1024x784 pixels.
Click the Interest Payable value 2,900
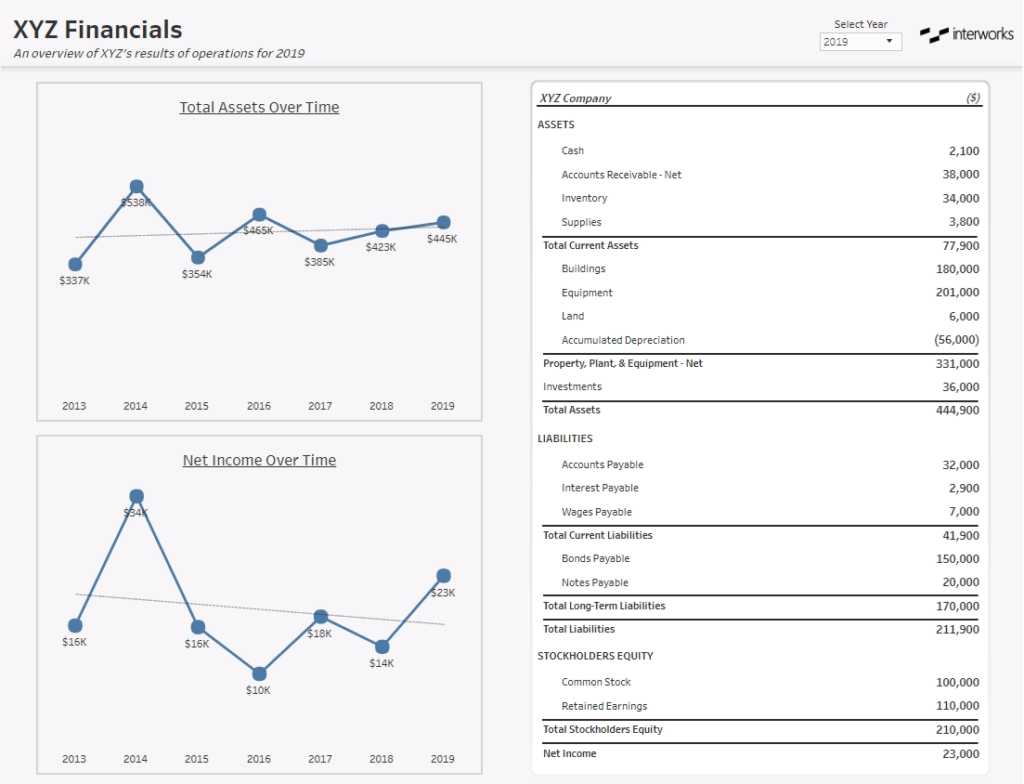(x=964, y=488)
